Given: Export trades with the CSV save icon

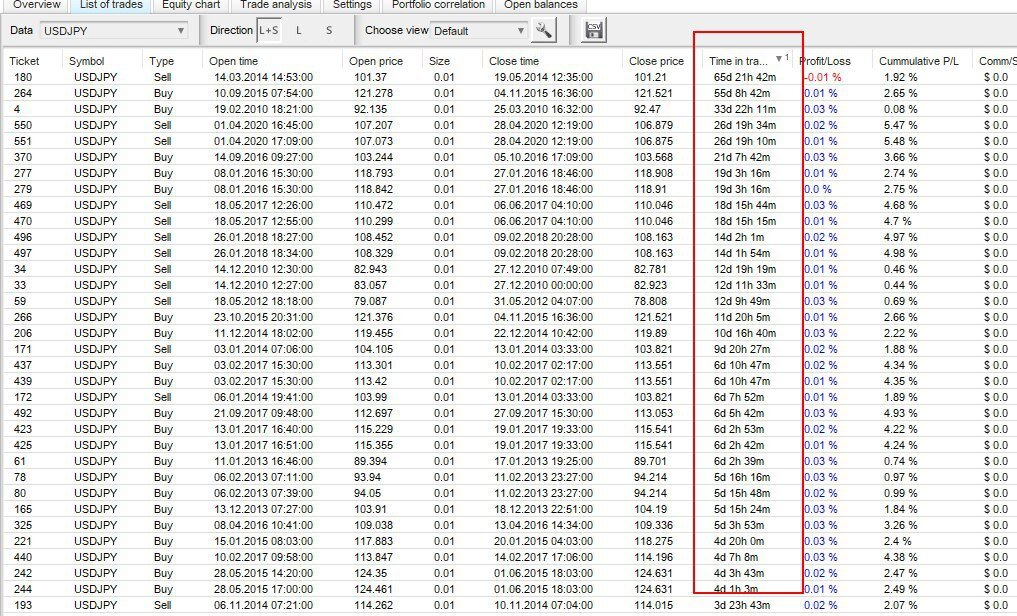Looking at the screenshot, I should pyautogui.click(x=593, y=30).
